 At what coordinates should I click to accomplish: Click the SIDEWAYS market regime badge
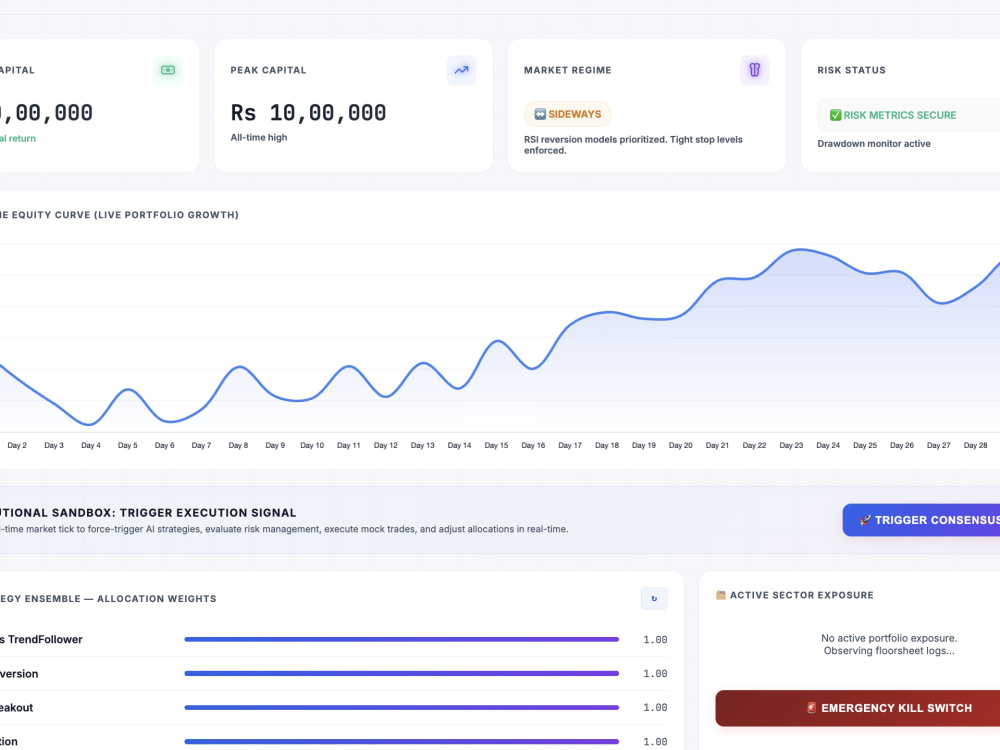tap(568, 114)
